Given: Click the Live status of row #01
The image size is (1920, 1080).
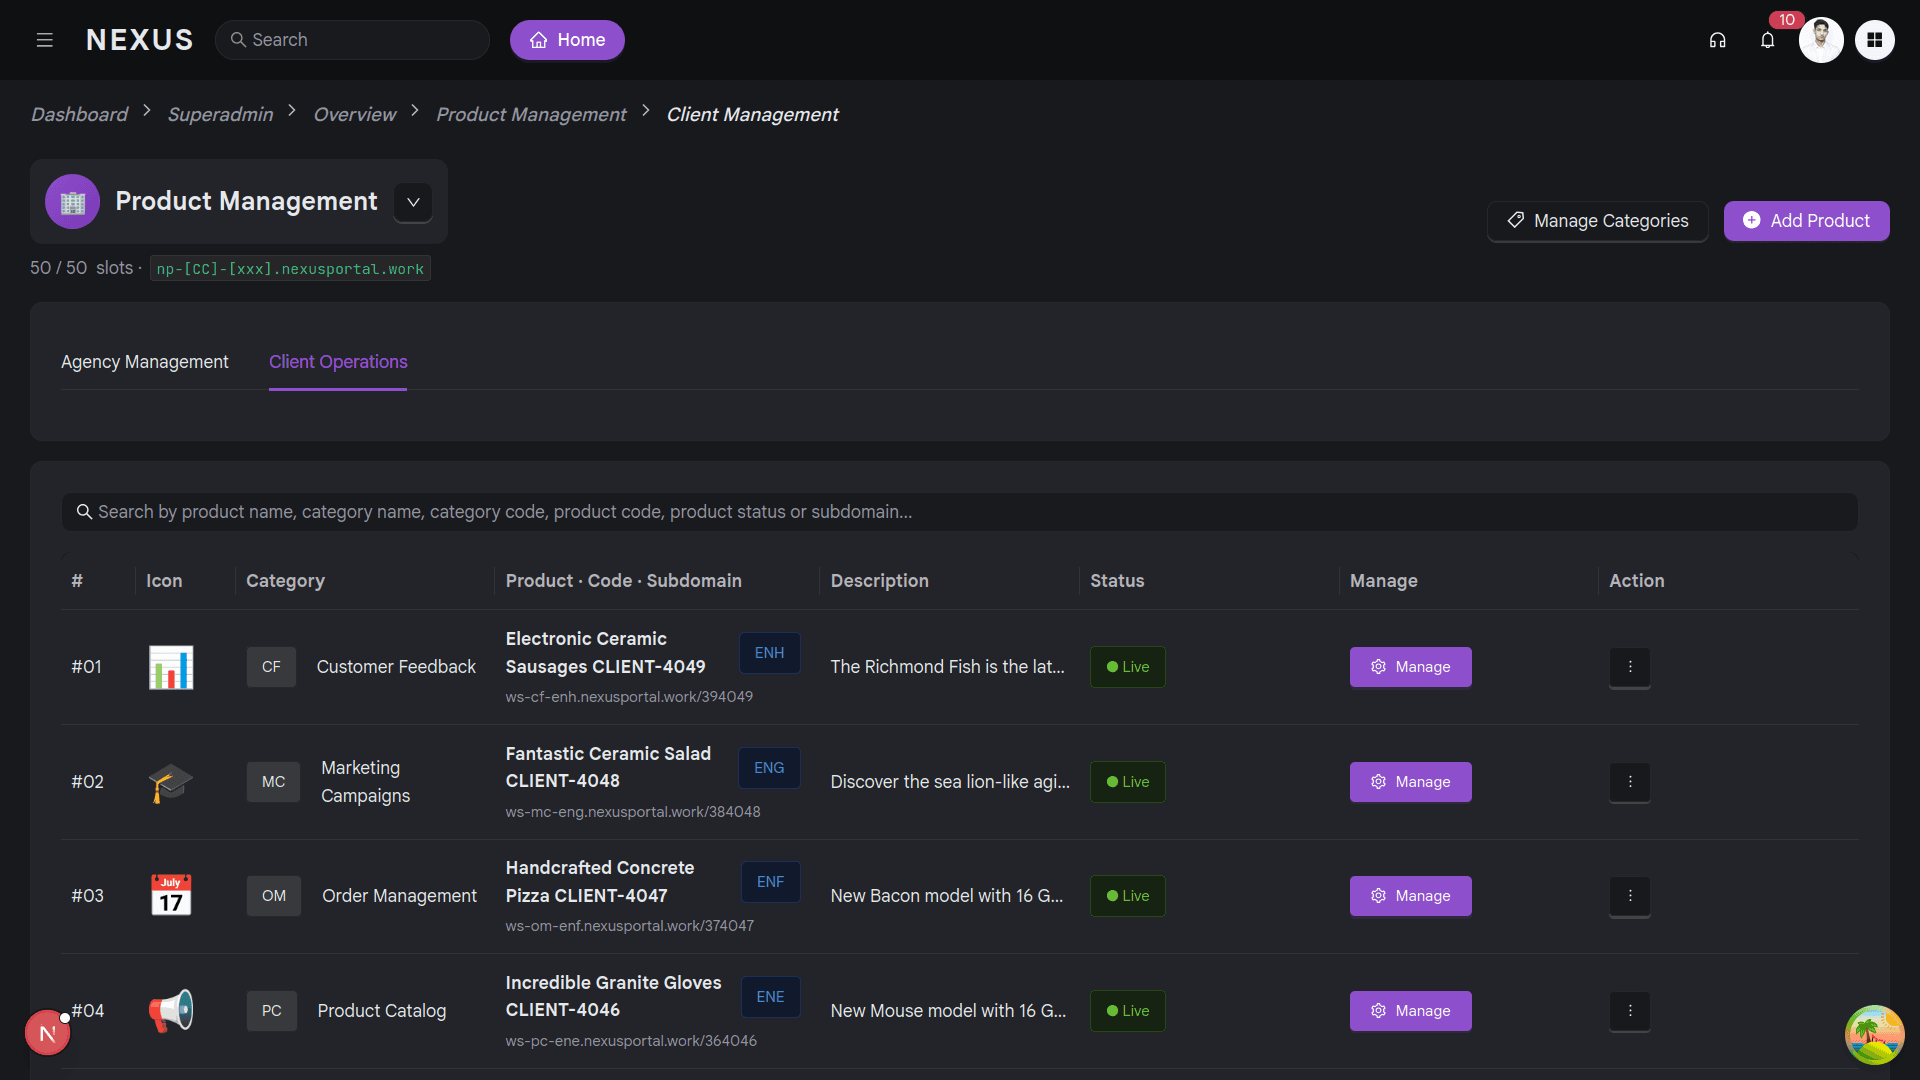Looking at the screenshot, I should tap(1127, 667).
